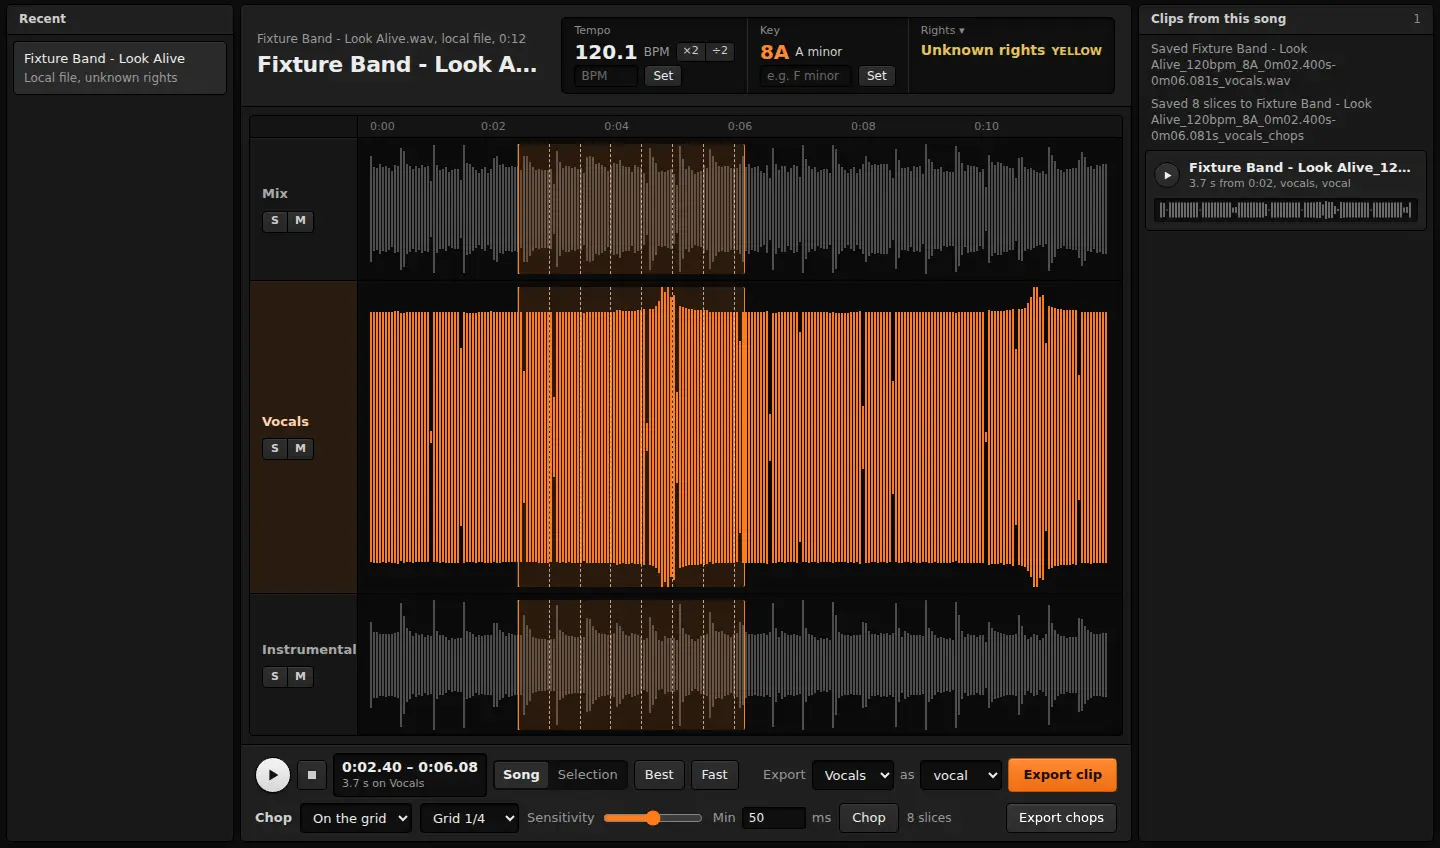
Task: Click the 120.1 tempo value
Action: [606, 52]
